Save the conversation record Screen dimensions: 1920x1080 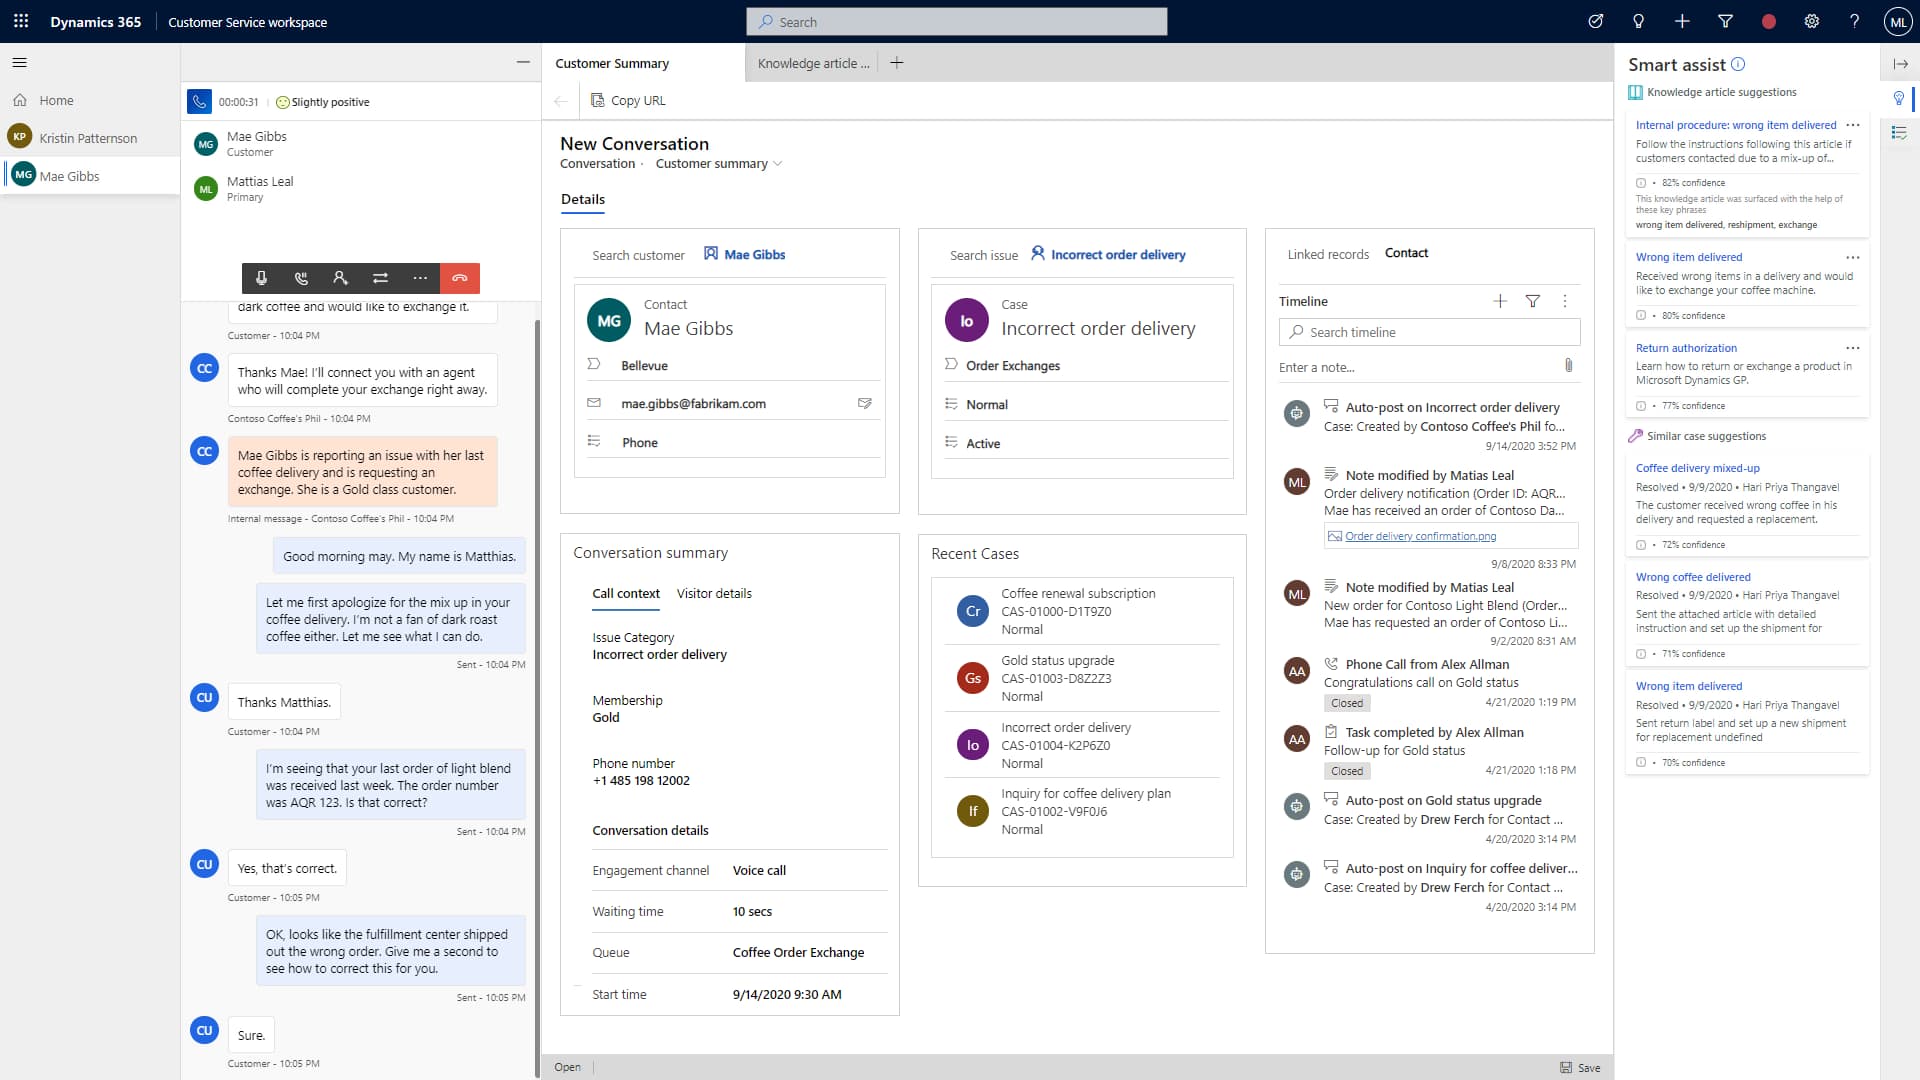pyautogui.click(x=1579, y=1067)
